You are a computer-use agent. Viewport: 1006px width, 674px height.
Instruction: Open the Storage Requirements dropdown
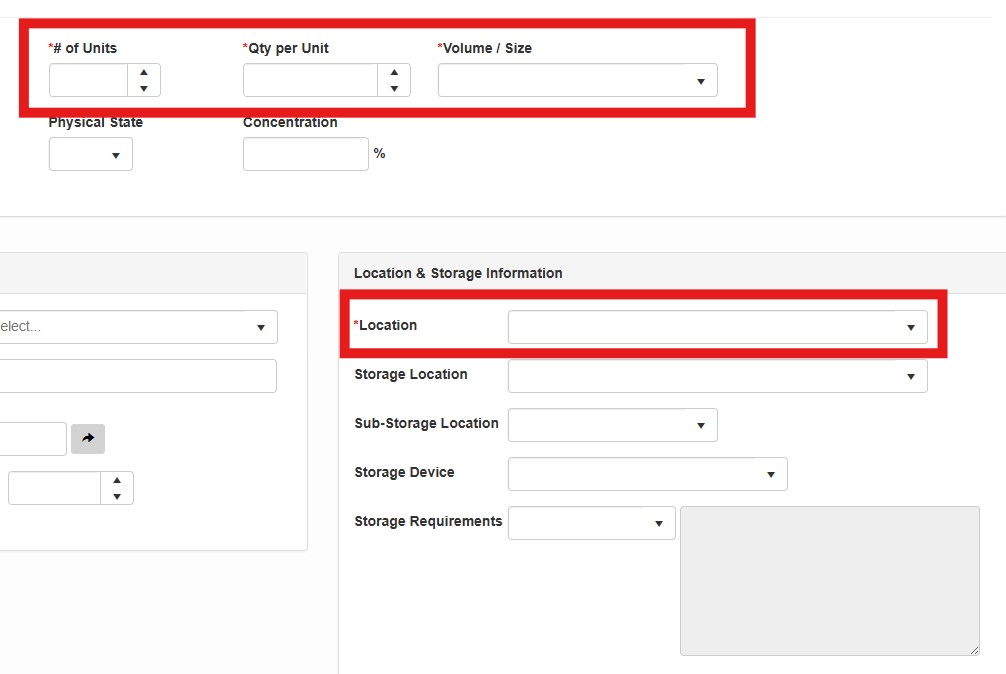591,523
